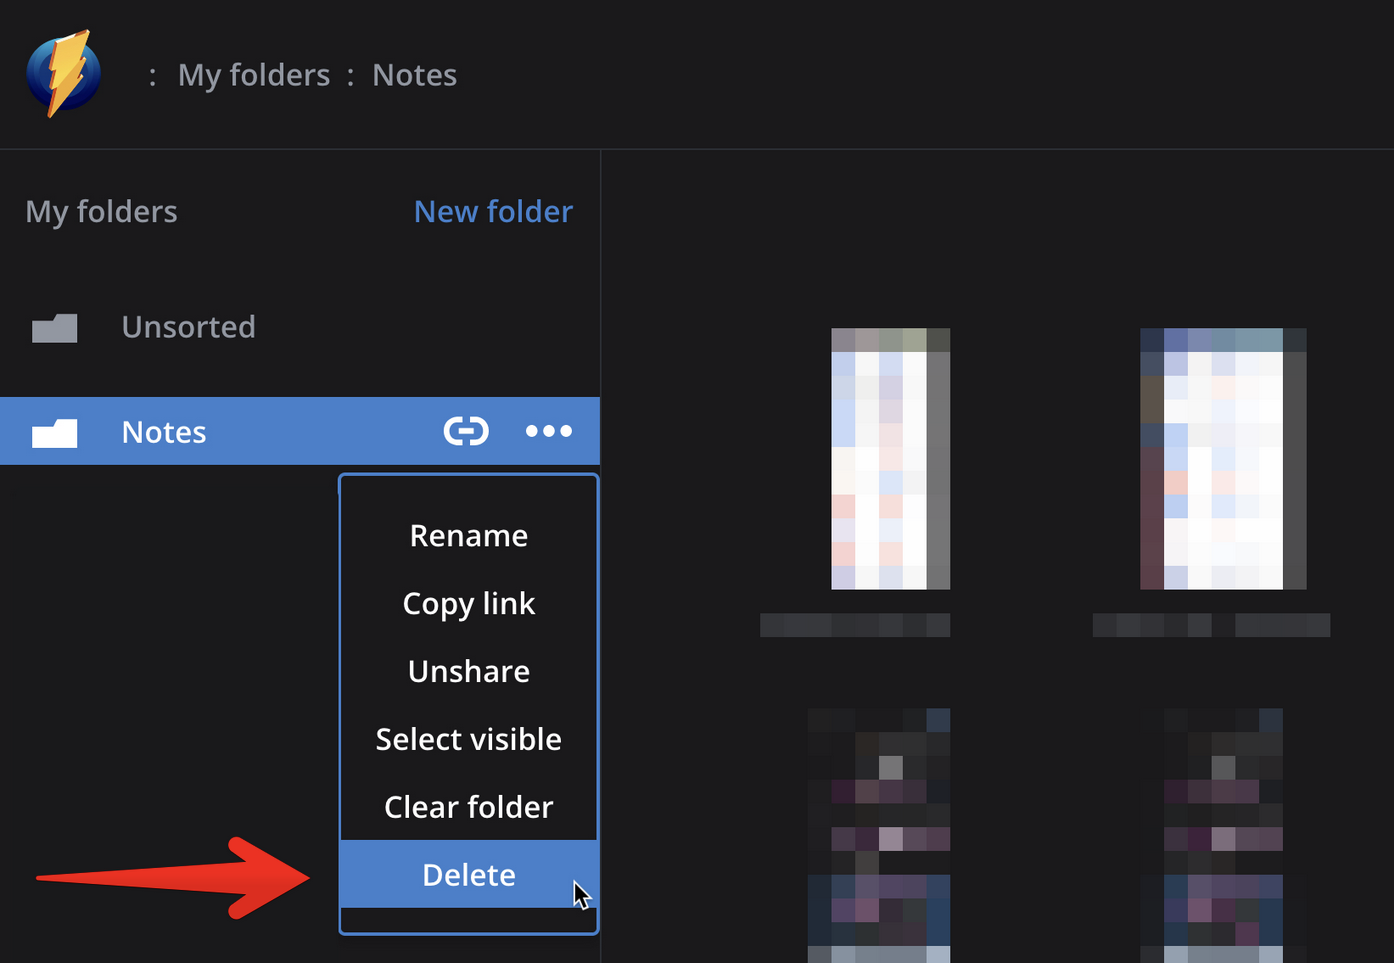Viewport: 1394px width, 963px height.
Task: Pick Select visible in the folder menu
Action: (x=468, y=739)
